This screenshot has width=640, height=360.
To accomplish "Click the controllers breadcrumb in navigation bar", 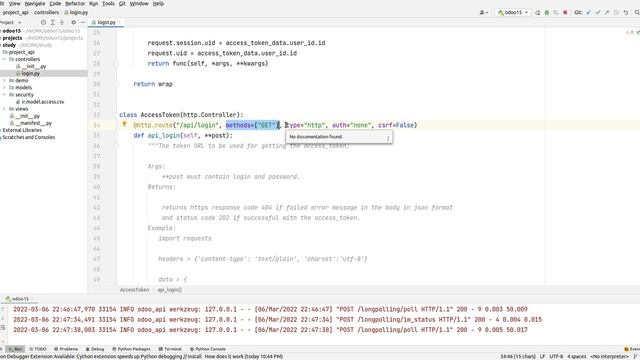I will click(47, 13).
